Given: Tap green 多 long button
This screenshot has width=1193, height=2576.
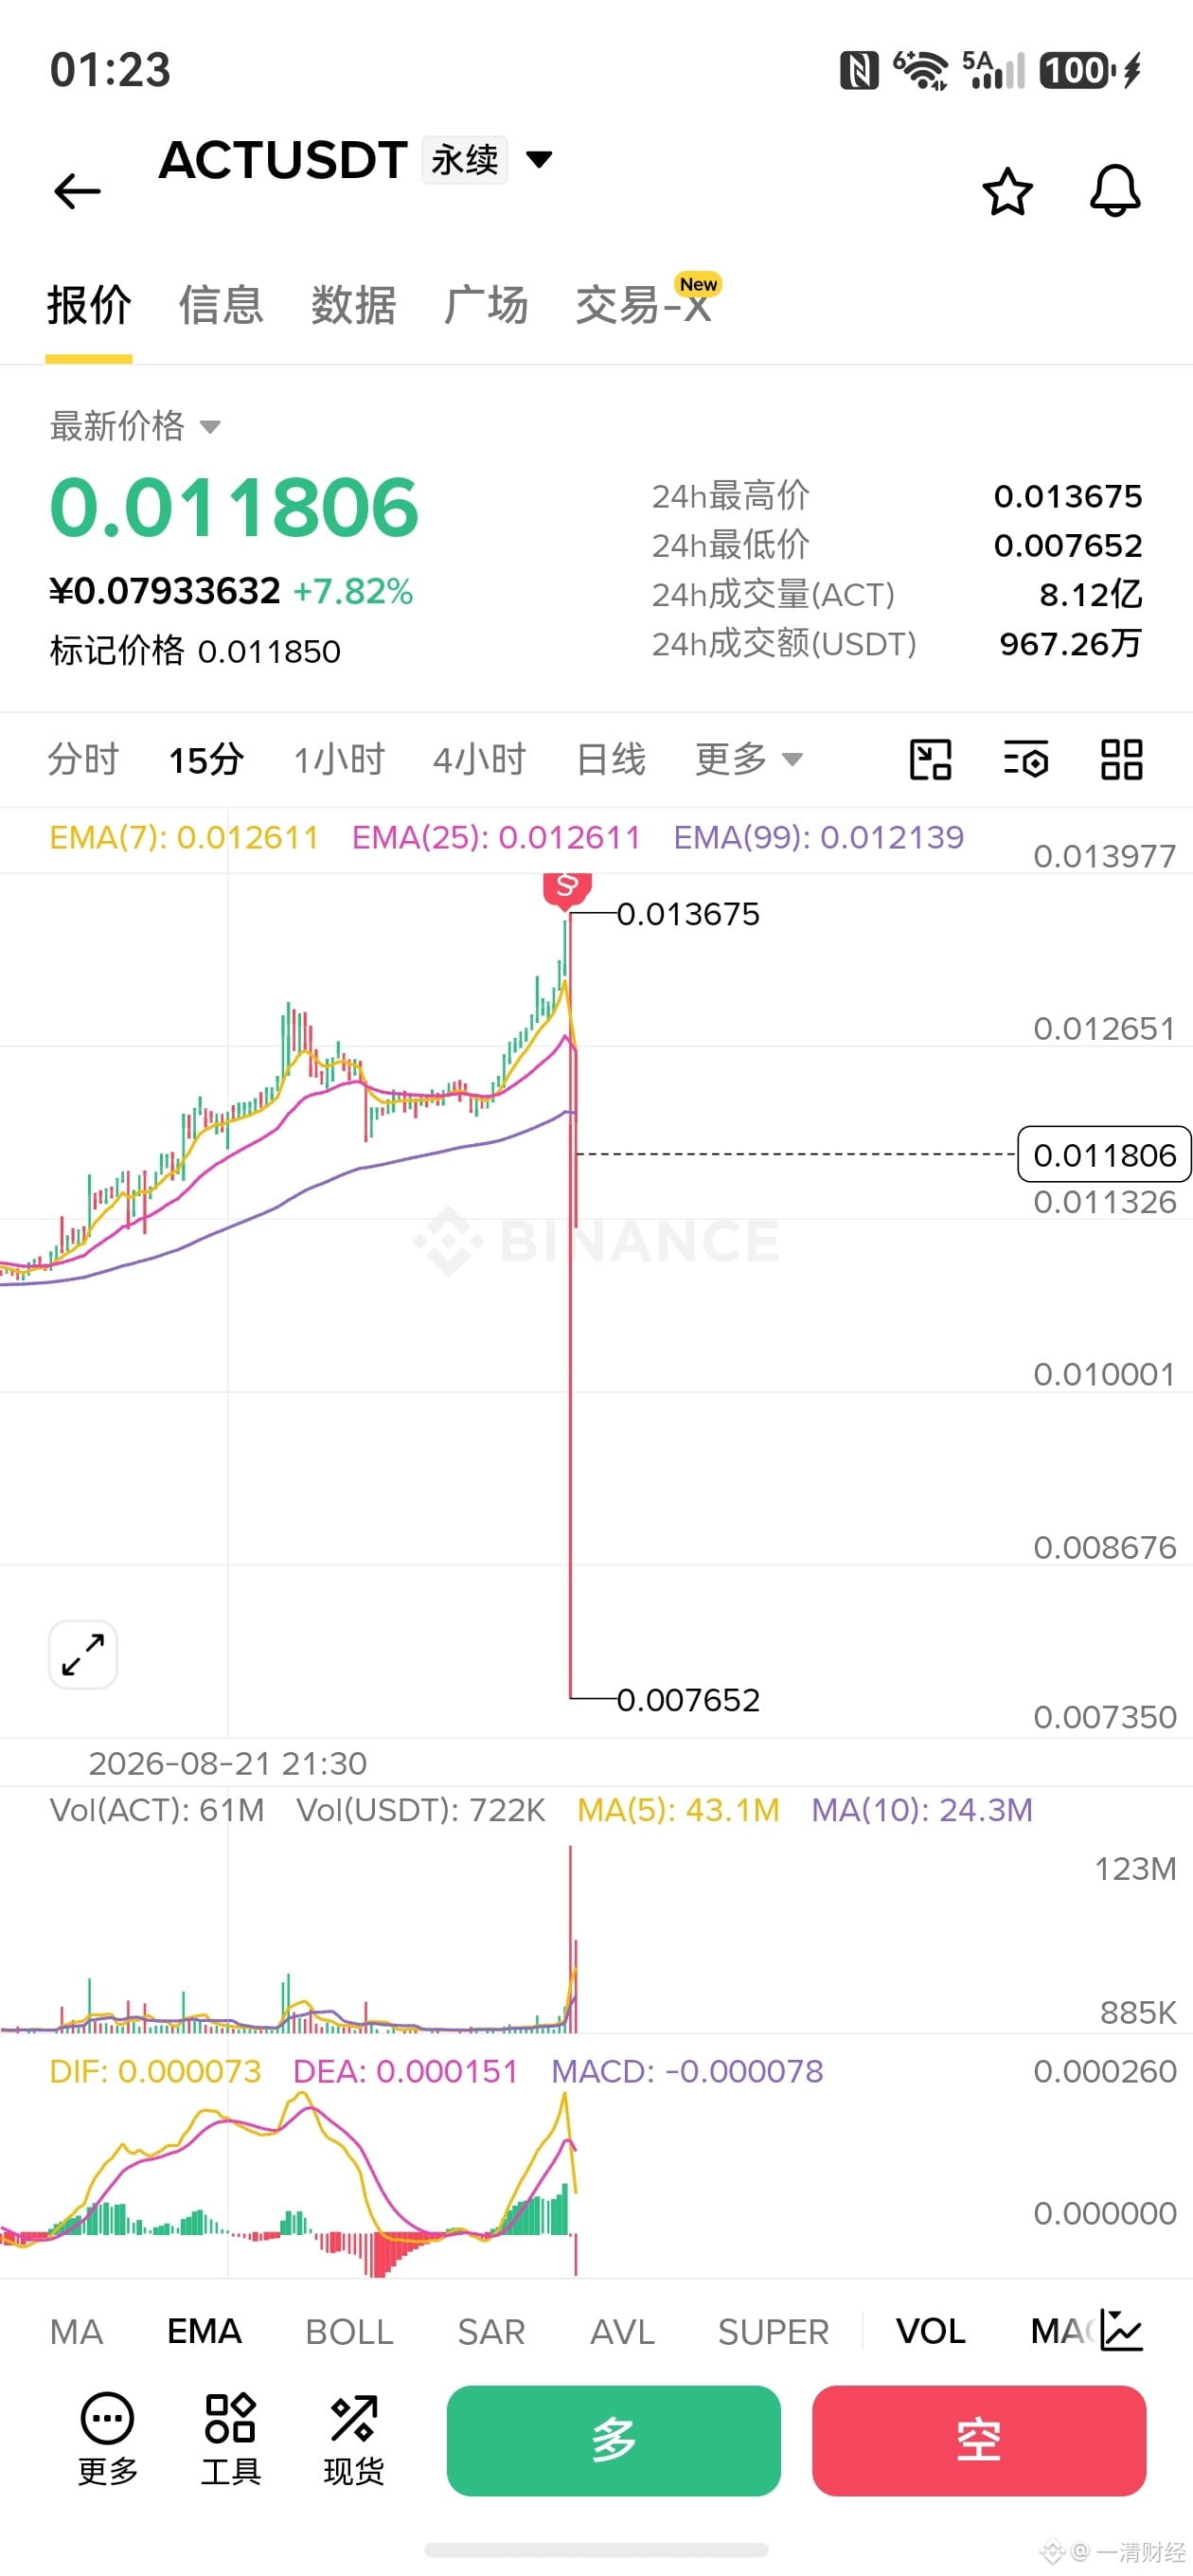Looking at the screenshot, I should click(x=613, y=2440).
